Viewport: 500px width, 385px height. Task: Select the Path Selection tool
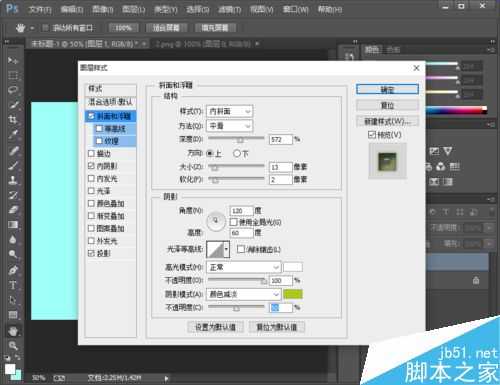pyautogui.click(x=13, y=300)
